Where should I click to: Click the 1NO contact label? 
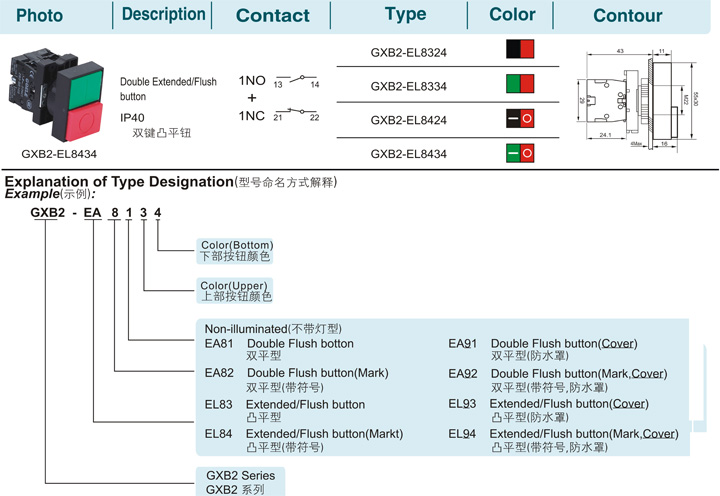coord(252,81)
